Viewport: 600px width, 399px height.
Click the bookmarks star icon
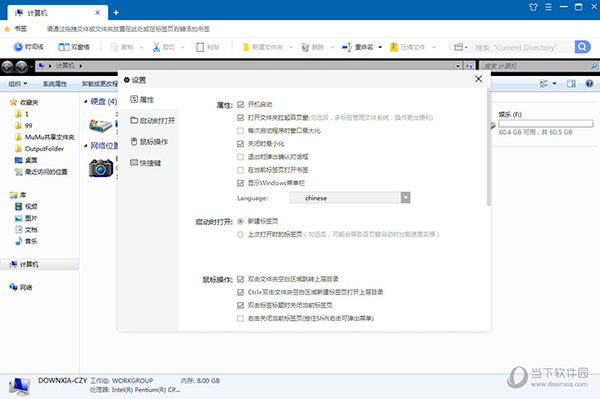(7, 29)
